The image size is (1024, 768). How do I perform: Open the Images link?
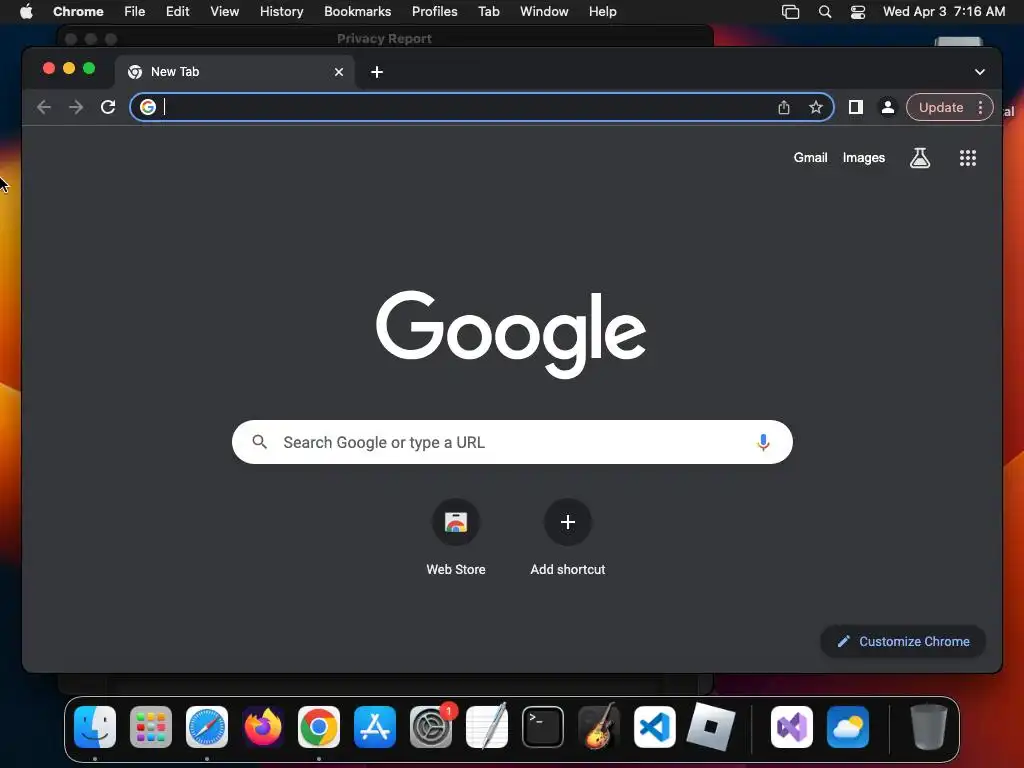pos(863,157)
